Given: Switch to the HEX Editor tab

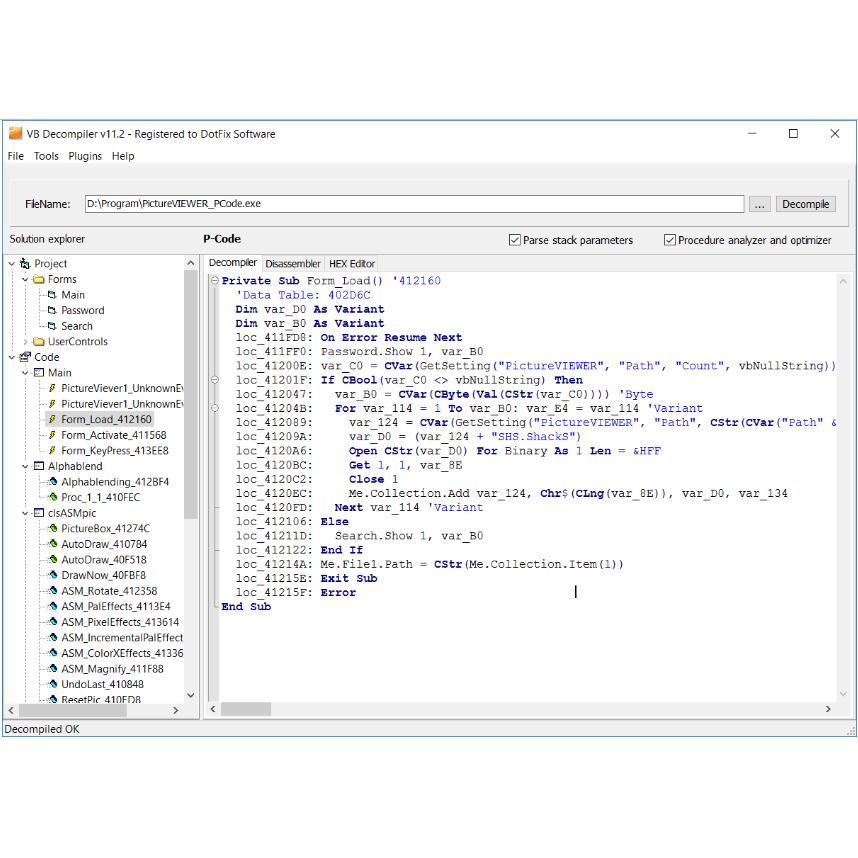Looking at the screenshot, I should click(x=352, y=264).
